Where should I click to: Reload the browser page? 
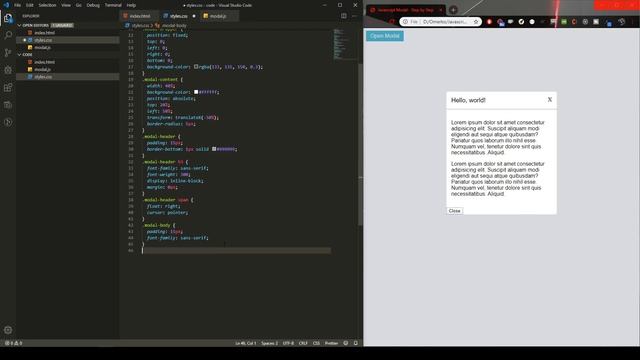pos(392,22)
